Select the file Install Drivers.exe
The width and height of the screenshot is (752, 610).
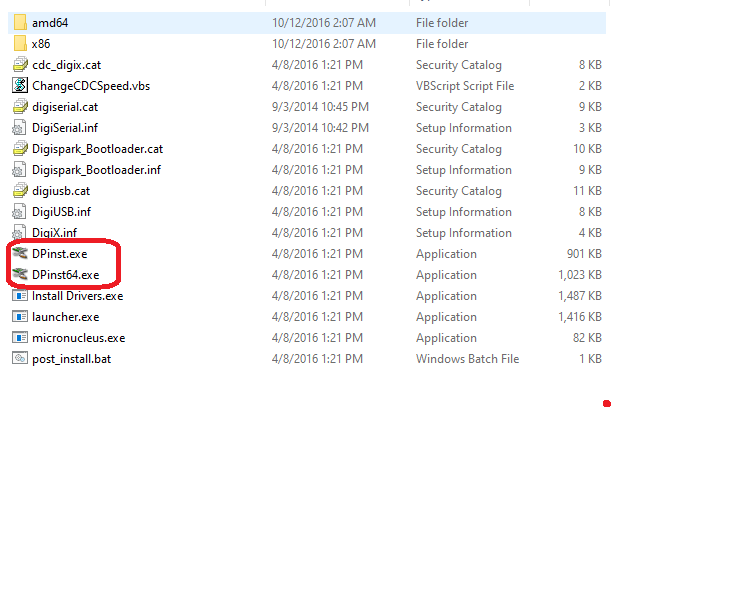[78, 296]
